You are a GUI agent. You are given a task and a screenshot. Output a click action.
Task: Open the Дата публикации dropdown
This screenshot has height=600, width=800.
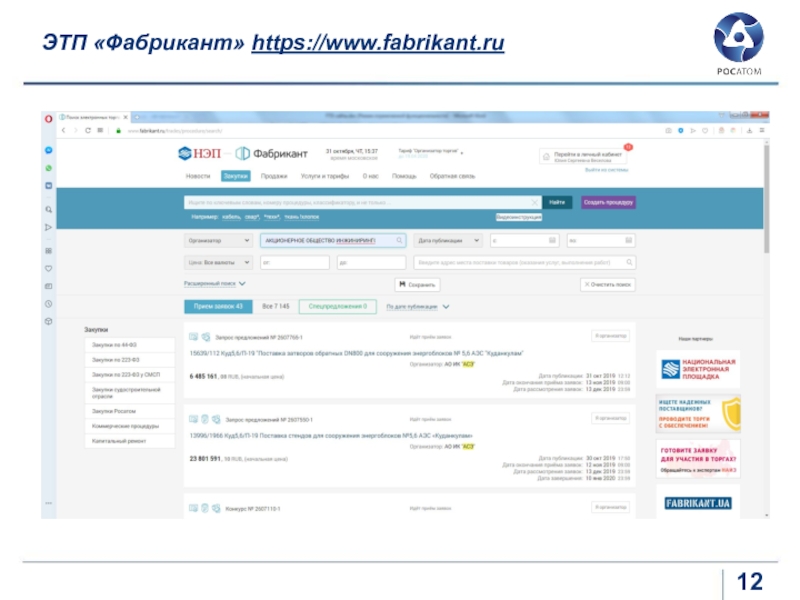(448, 240)
